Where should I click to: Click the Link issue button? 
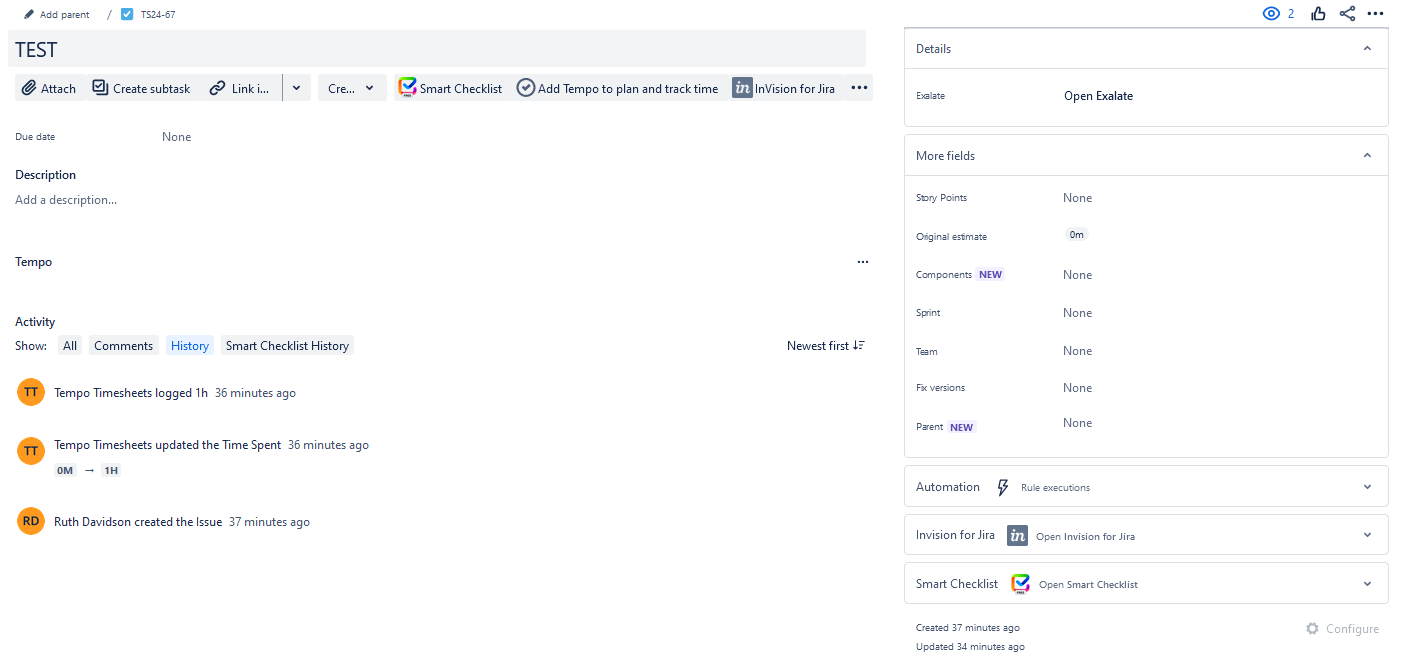click(x=241, y=88)
